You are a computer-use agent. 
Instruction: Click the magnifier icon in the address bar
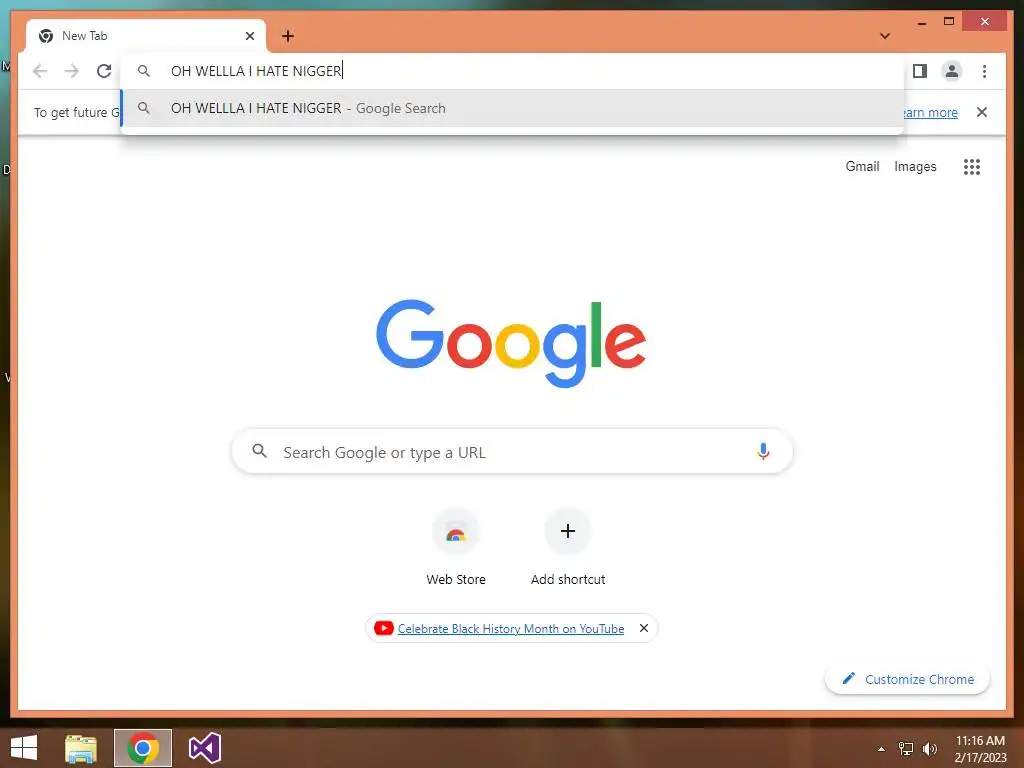(144, 71)
